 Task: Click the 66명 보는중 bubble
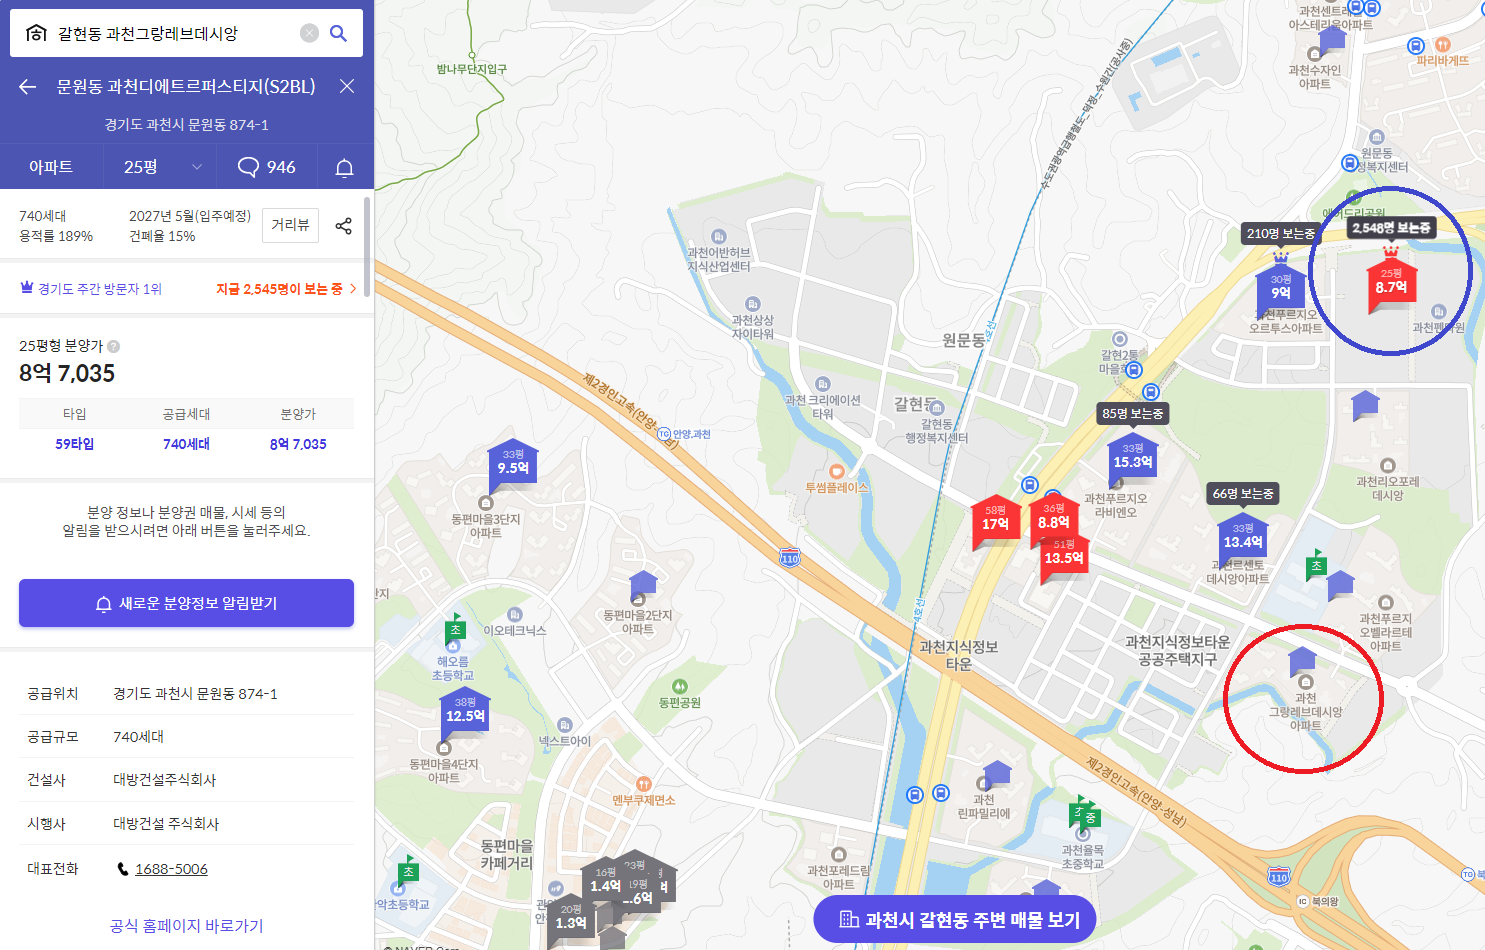1243,493
